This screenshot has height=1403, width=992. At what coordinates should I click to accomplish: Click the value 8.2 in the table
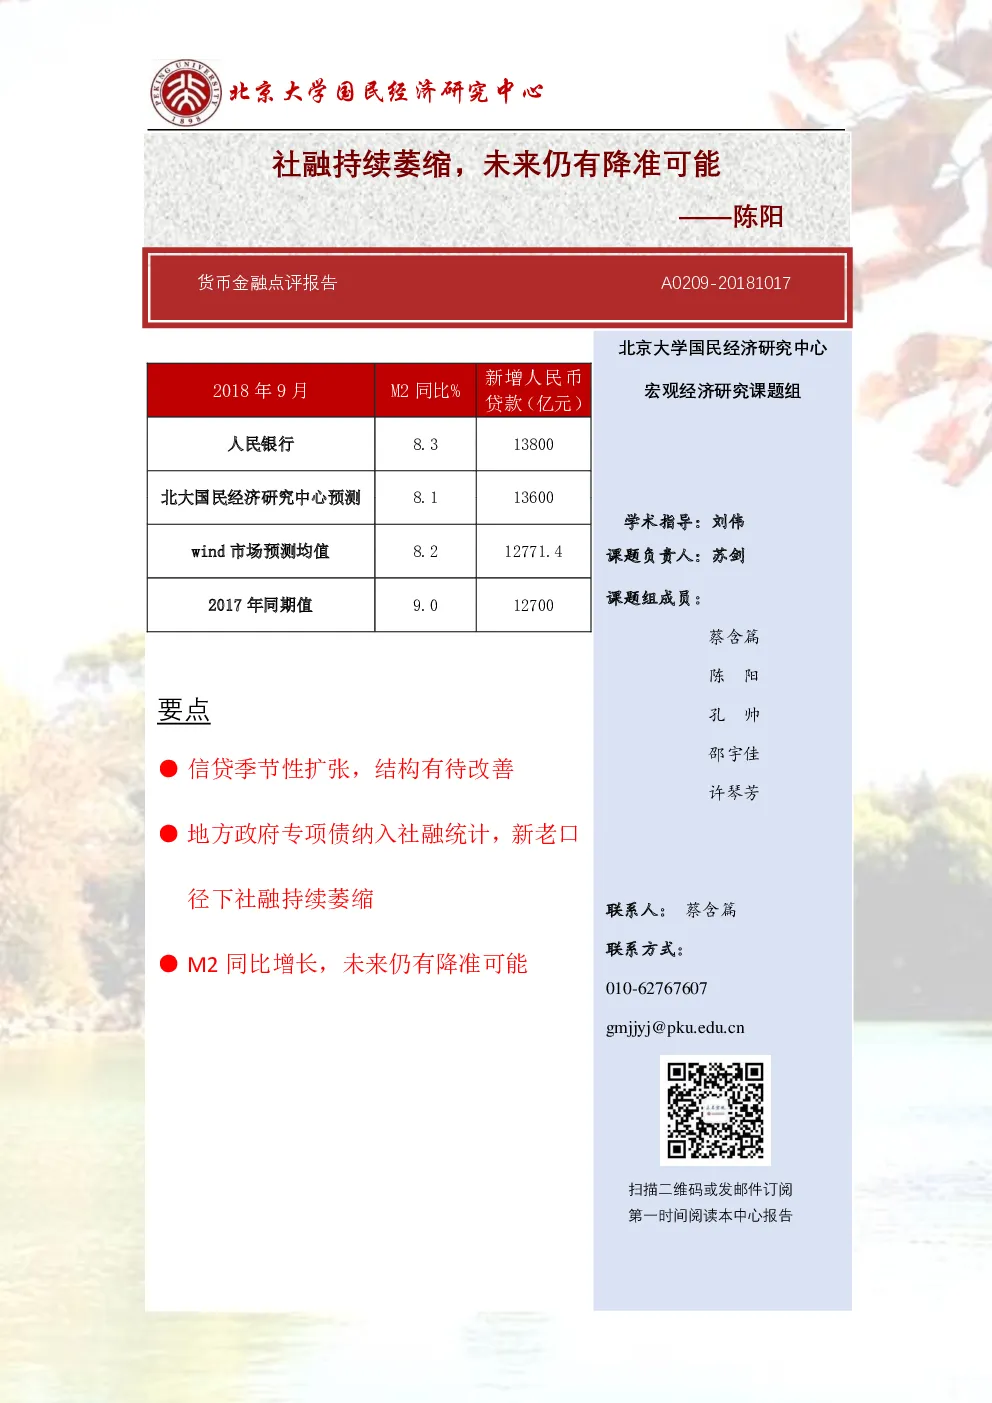[425, 551]
